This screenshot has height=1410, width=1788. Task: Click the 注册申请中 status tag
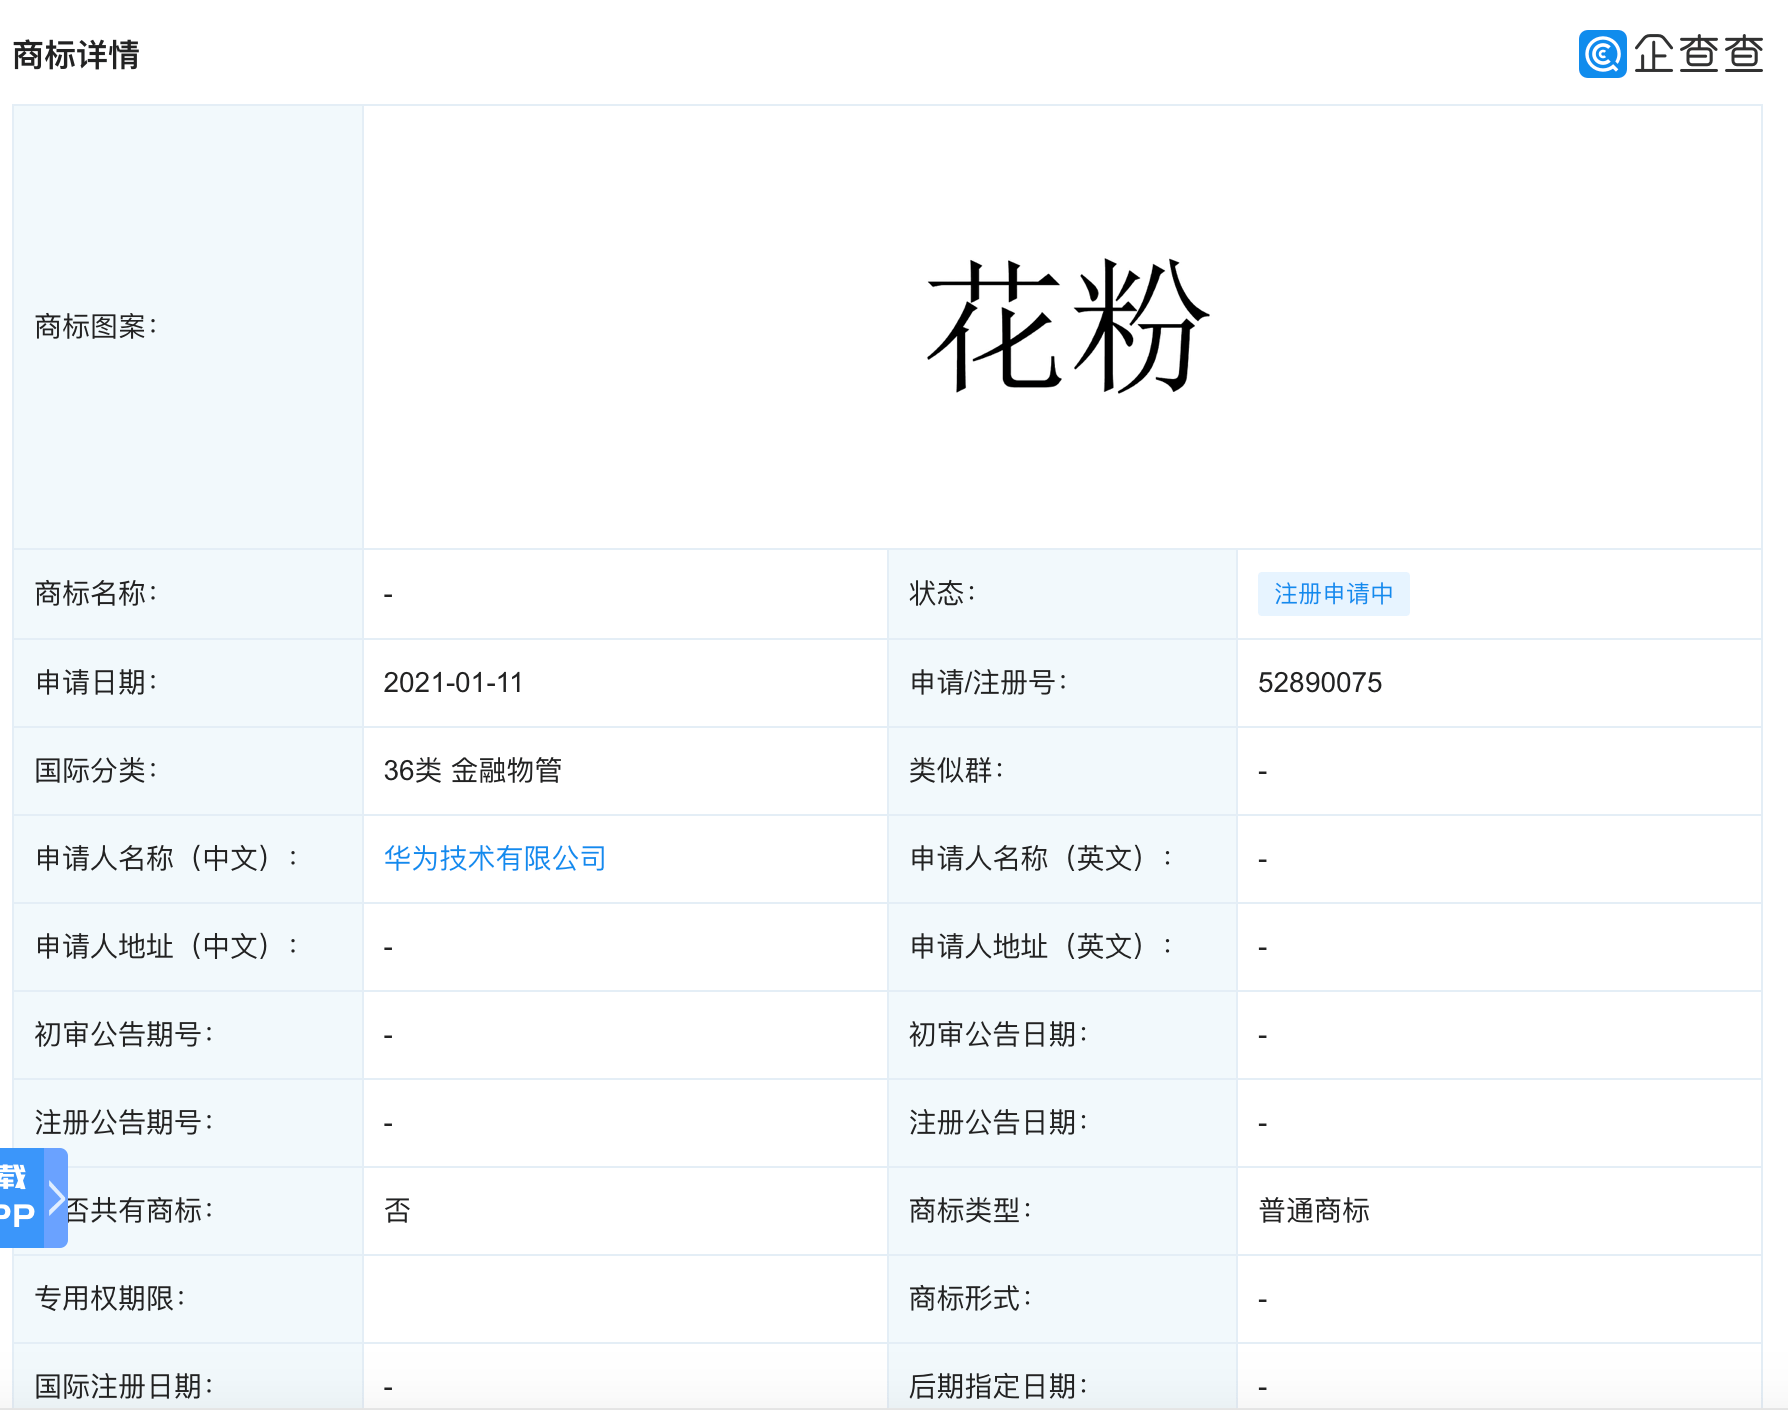point(1333,594)
